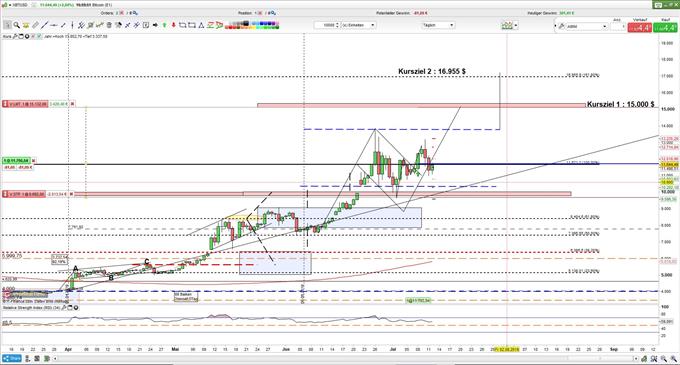Expand the chart style dropdown arrow
The width and height of the screenshot is (680, 365).
click(516, 26)
